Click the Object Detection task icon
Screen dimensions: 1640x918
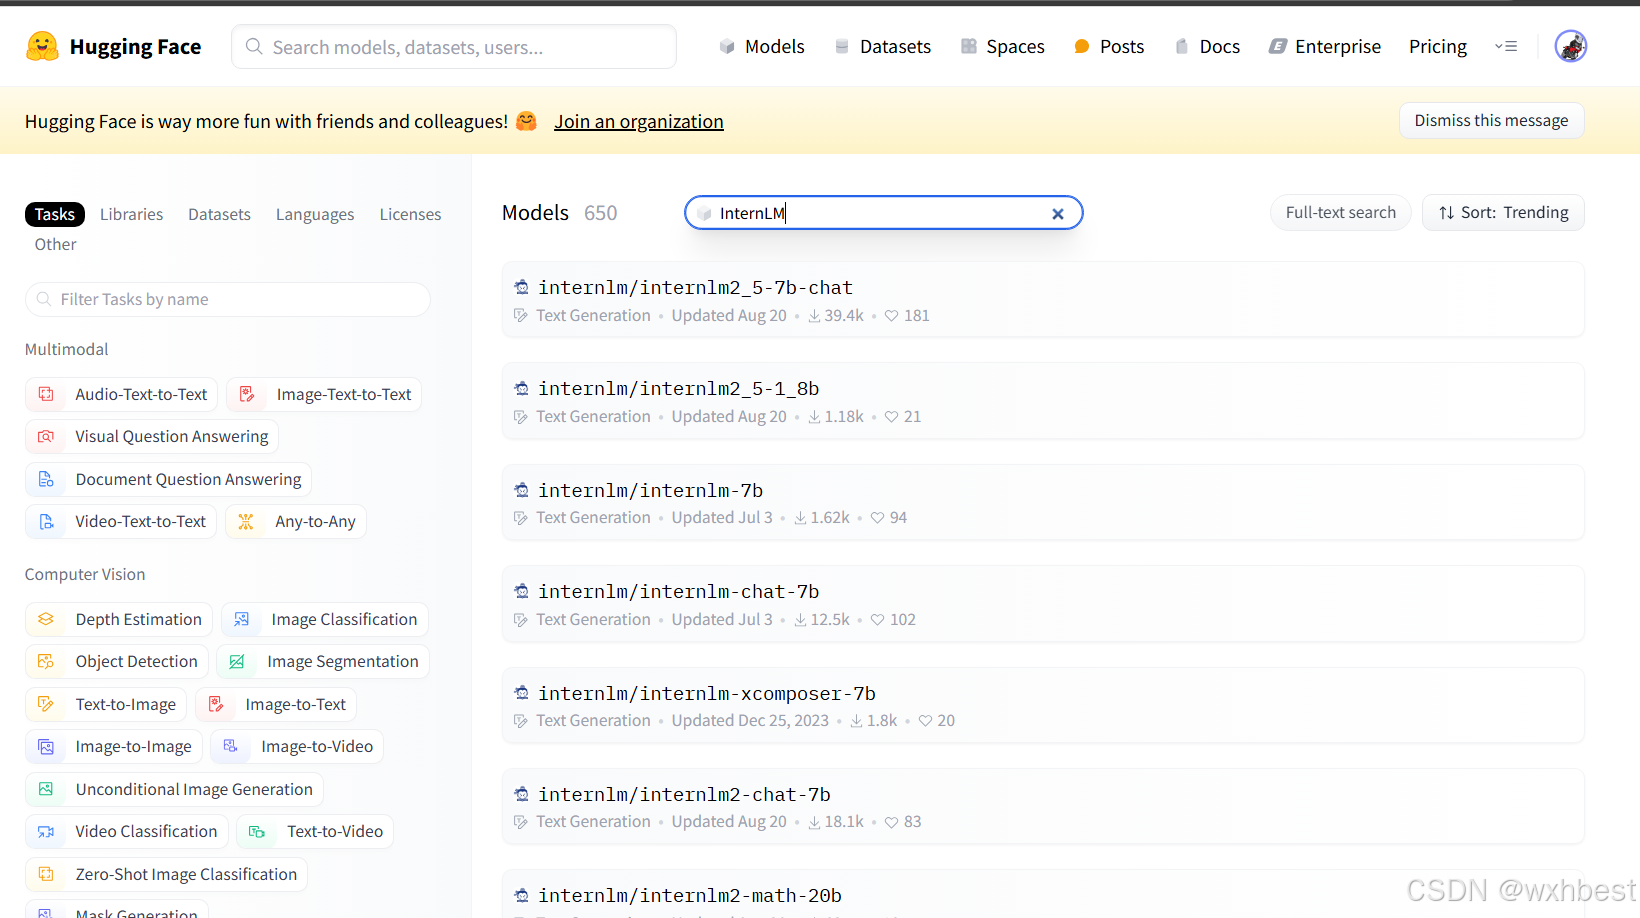pos(46,661)
